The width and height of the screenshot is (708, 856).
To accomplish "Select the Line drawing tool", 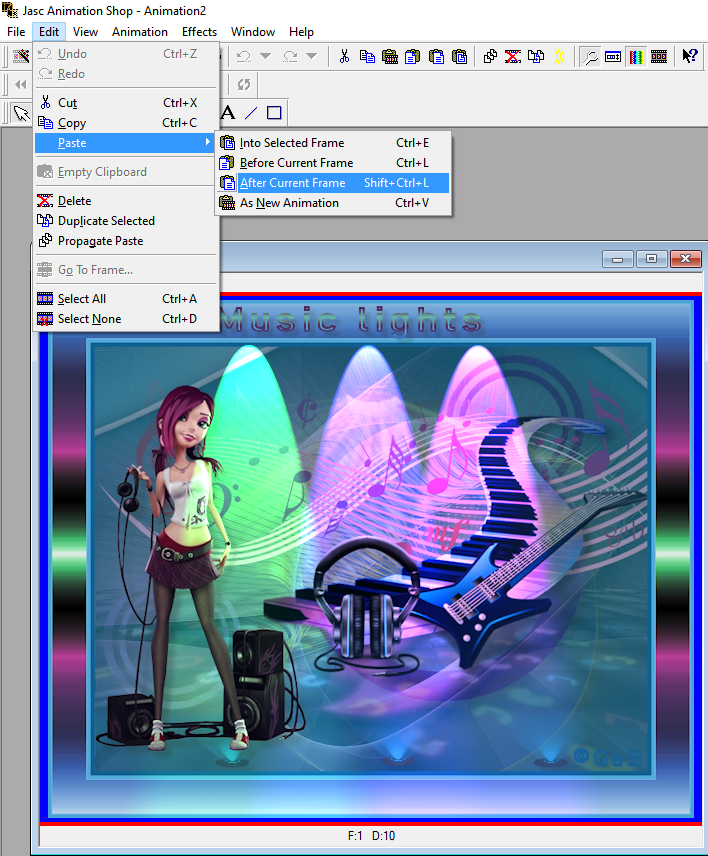I will tap(251, 113).
